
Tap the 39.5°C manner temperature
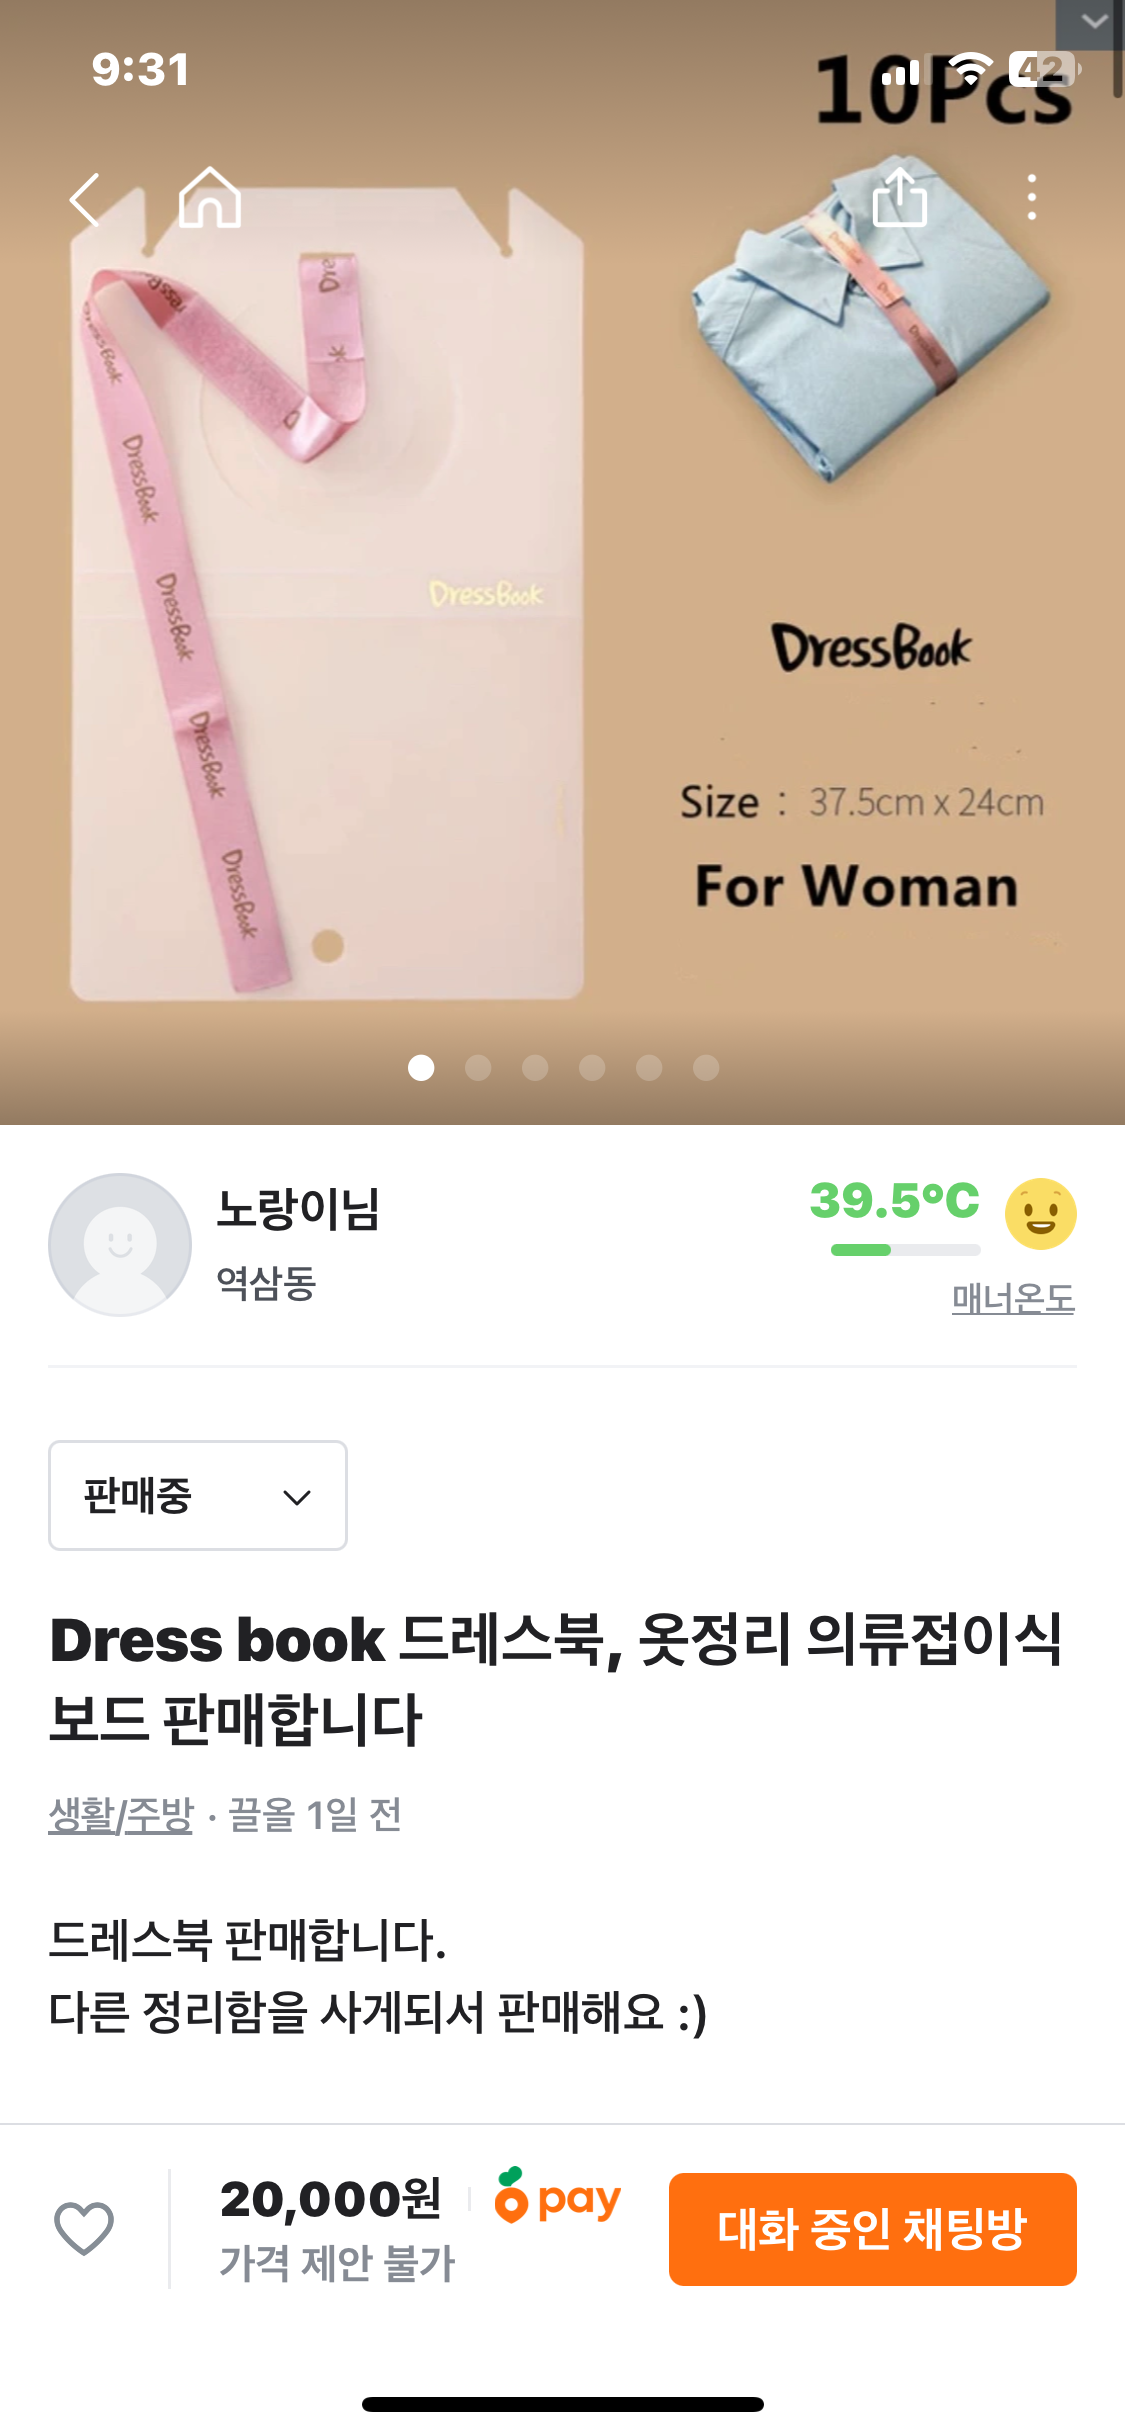(894, 1200)
